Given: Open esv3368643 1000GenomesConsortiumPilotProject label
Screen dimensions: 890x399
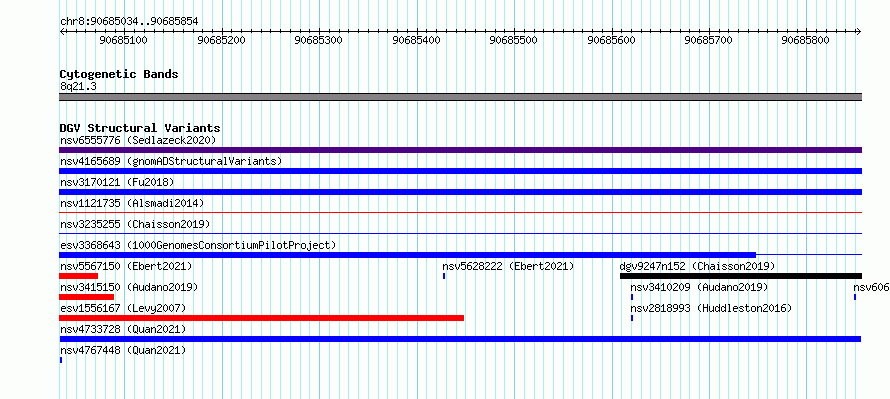Looking at the screenshot, I should coord(198,245).
